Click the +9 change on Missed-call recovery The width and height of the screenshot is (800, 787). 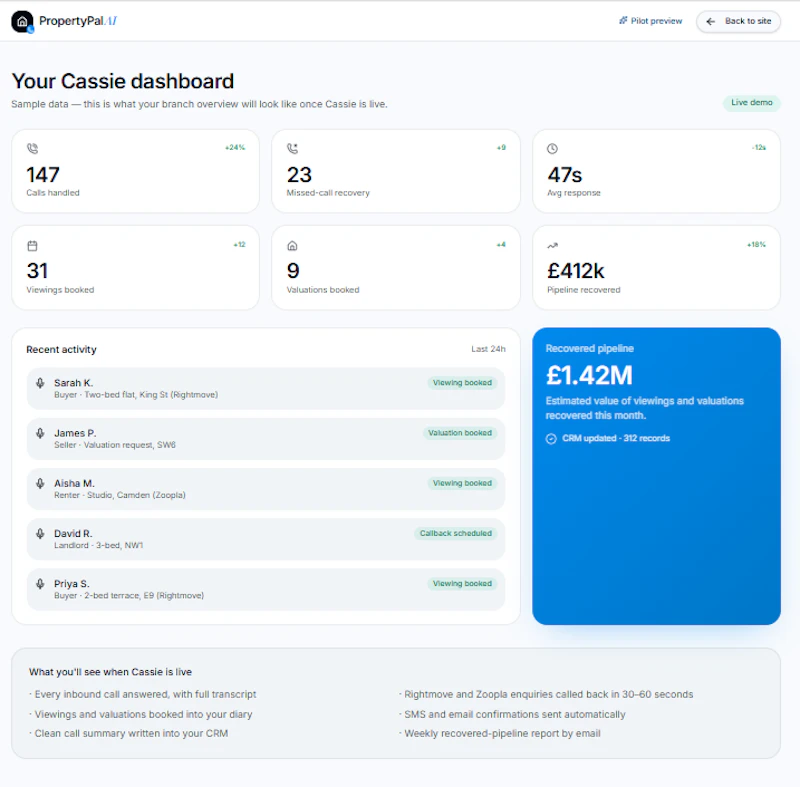point(502,147)
